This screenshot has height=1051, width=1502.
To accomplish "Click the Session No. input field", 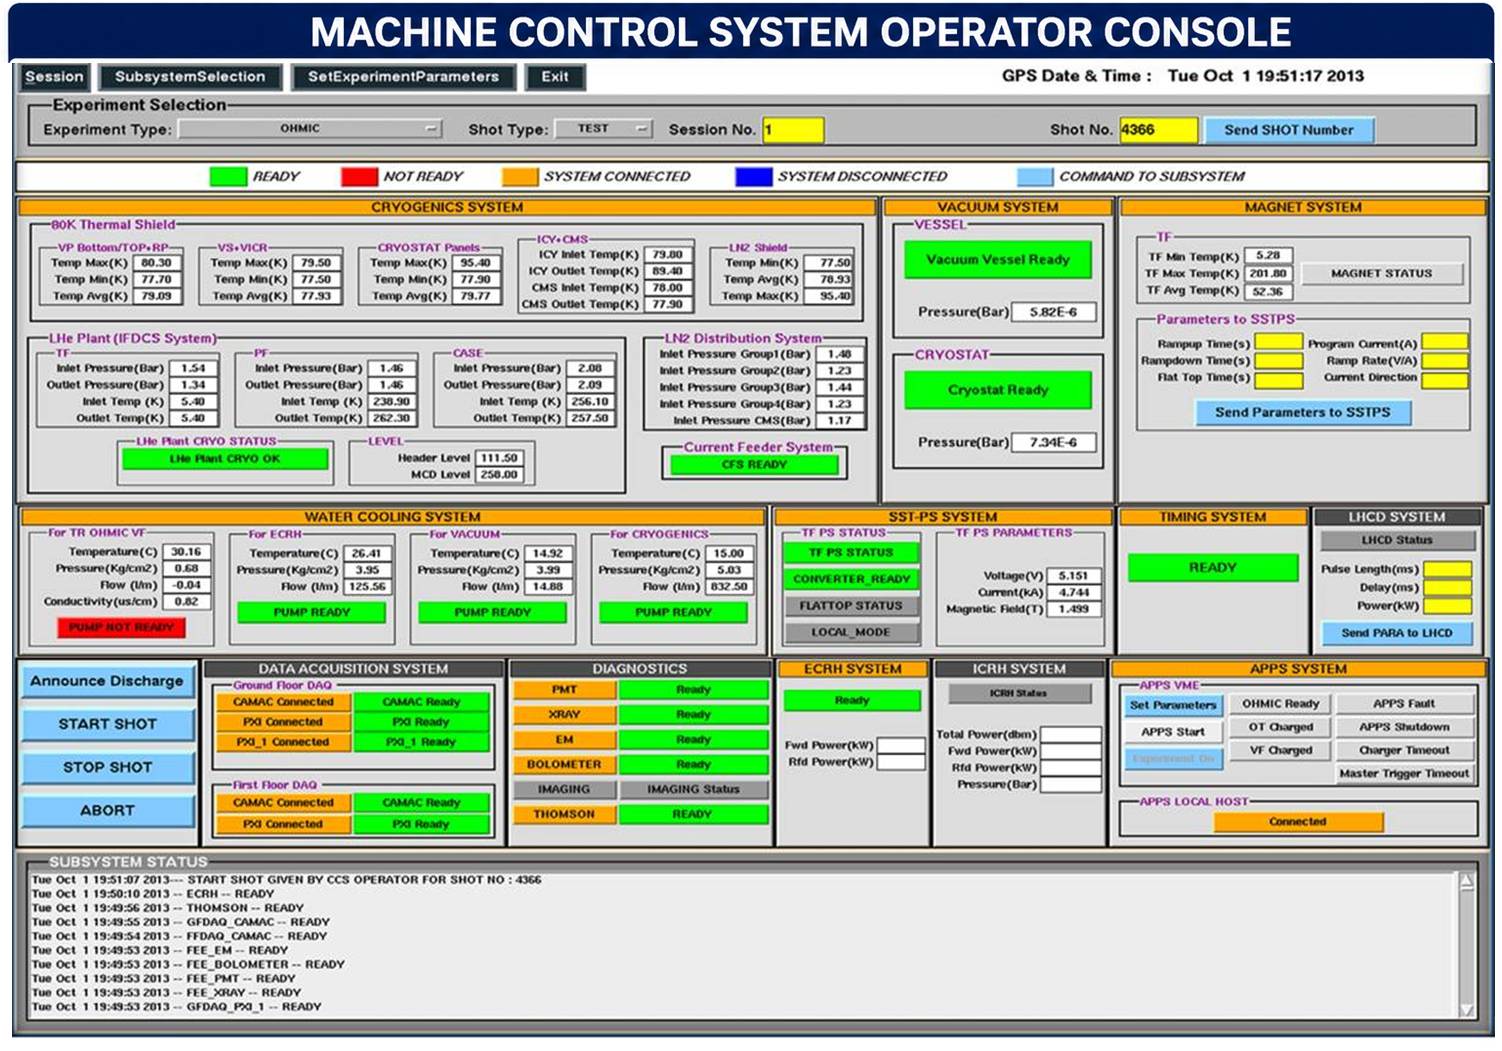I will click(793, 130).
